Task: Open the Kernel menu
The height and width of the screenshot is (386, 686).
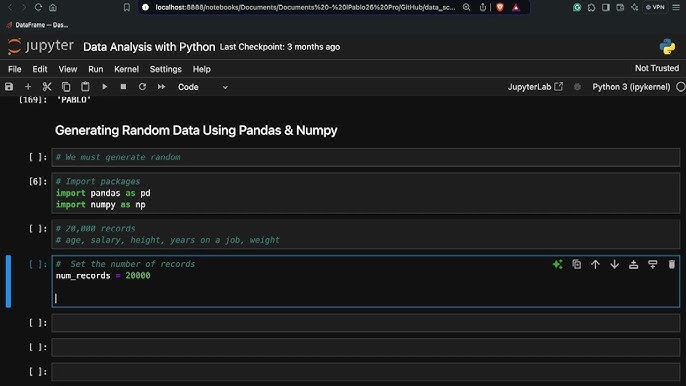Action: [x=126, y=69]
